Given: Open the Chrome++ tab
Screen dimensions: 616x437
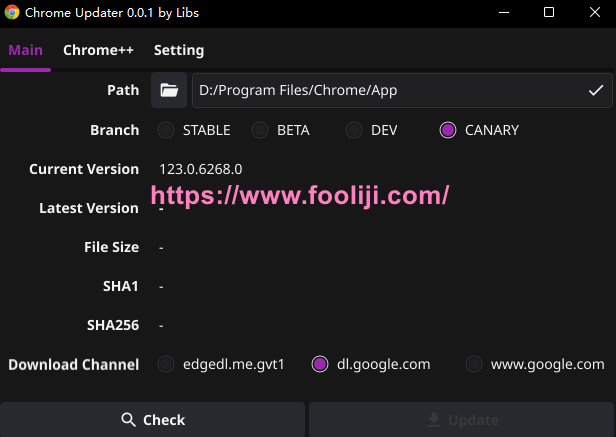Looking at the screenshot, I should coord(98,50).
